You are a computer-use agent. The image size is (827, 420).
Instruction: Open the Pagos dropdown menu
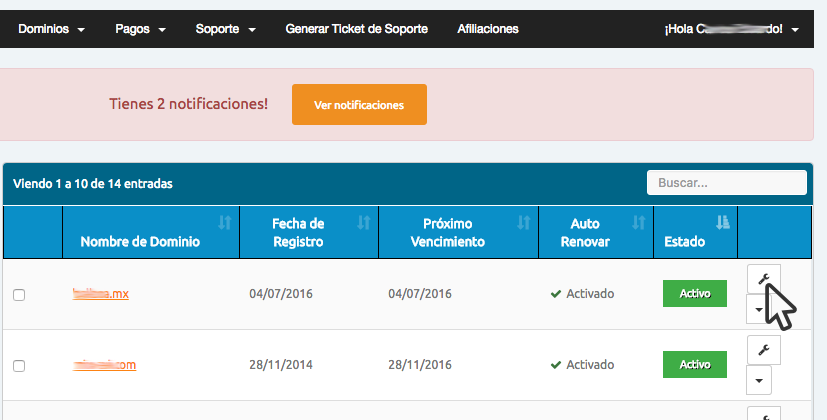(140, 29)
